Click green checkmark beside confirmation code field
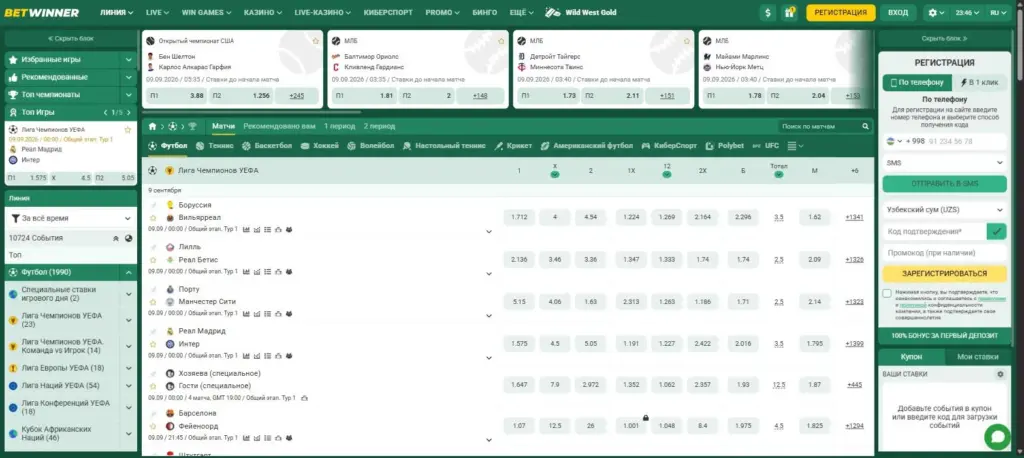Screen dimensions: 1024x458 997,231
